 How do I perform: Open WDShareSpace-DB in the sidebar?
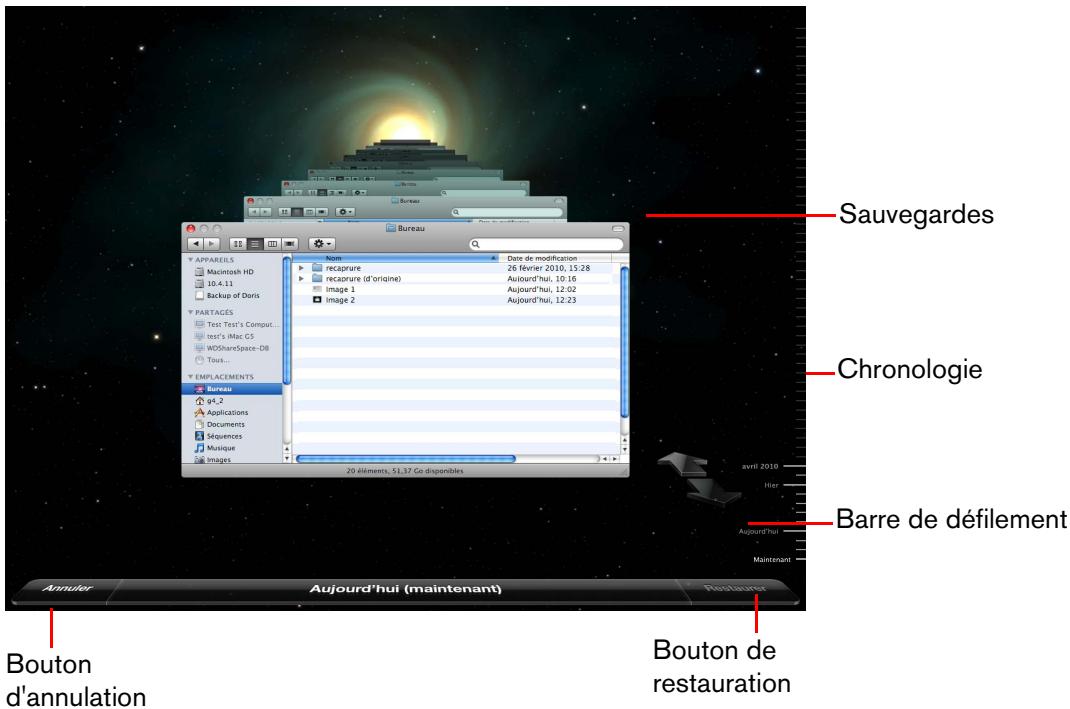click(x=231, y=348)
